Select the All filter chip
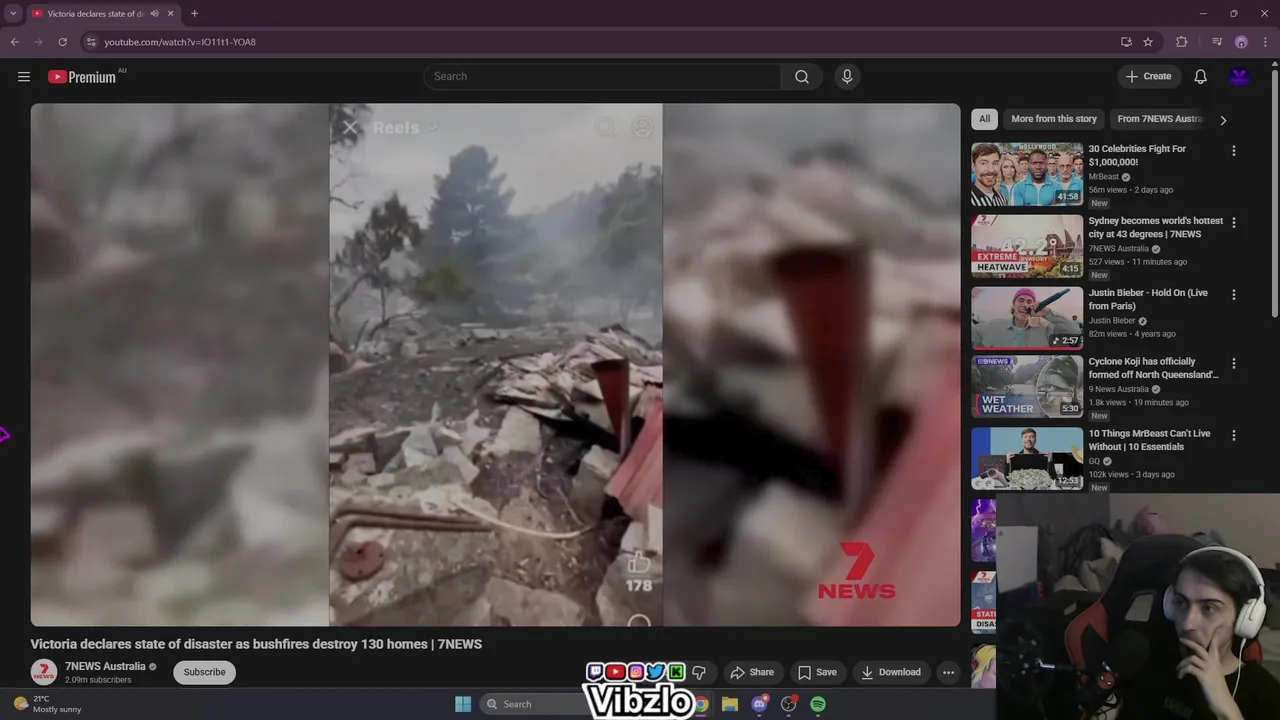 (984, 119)
